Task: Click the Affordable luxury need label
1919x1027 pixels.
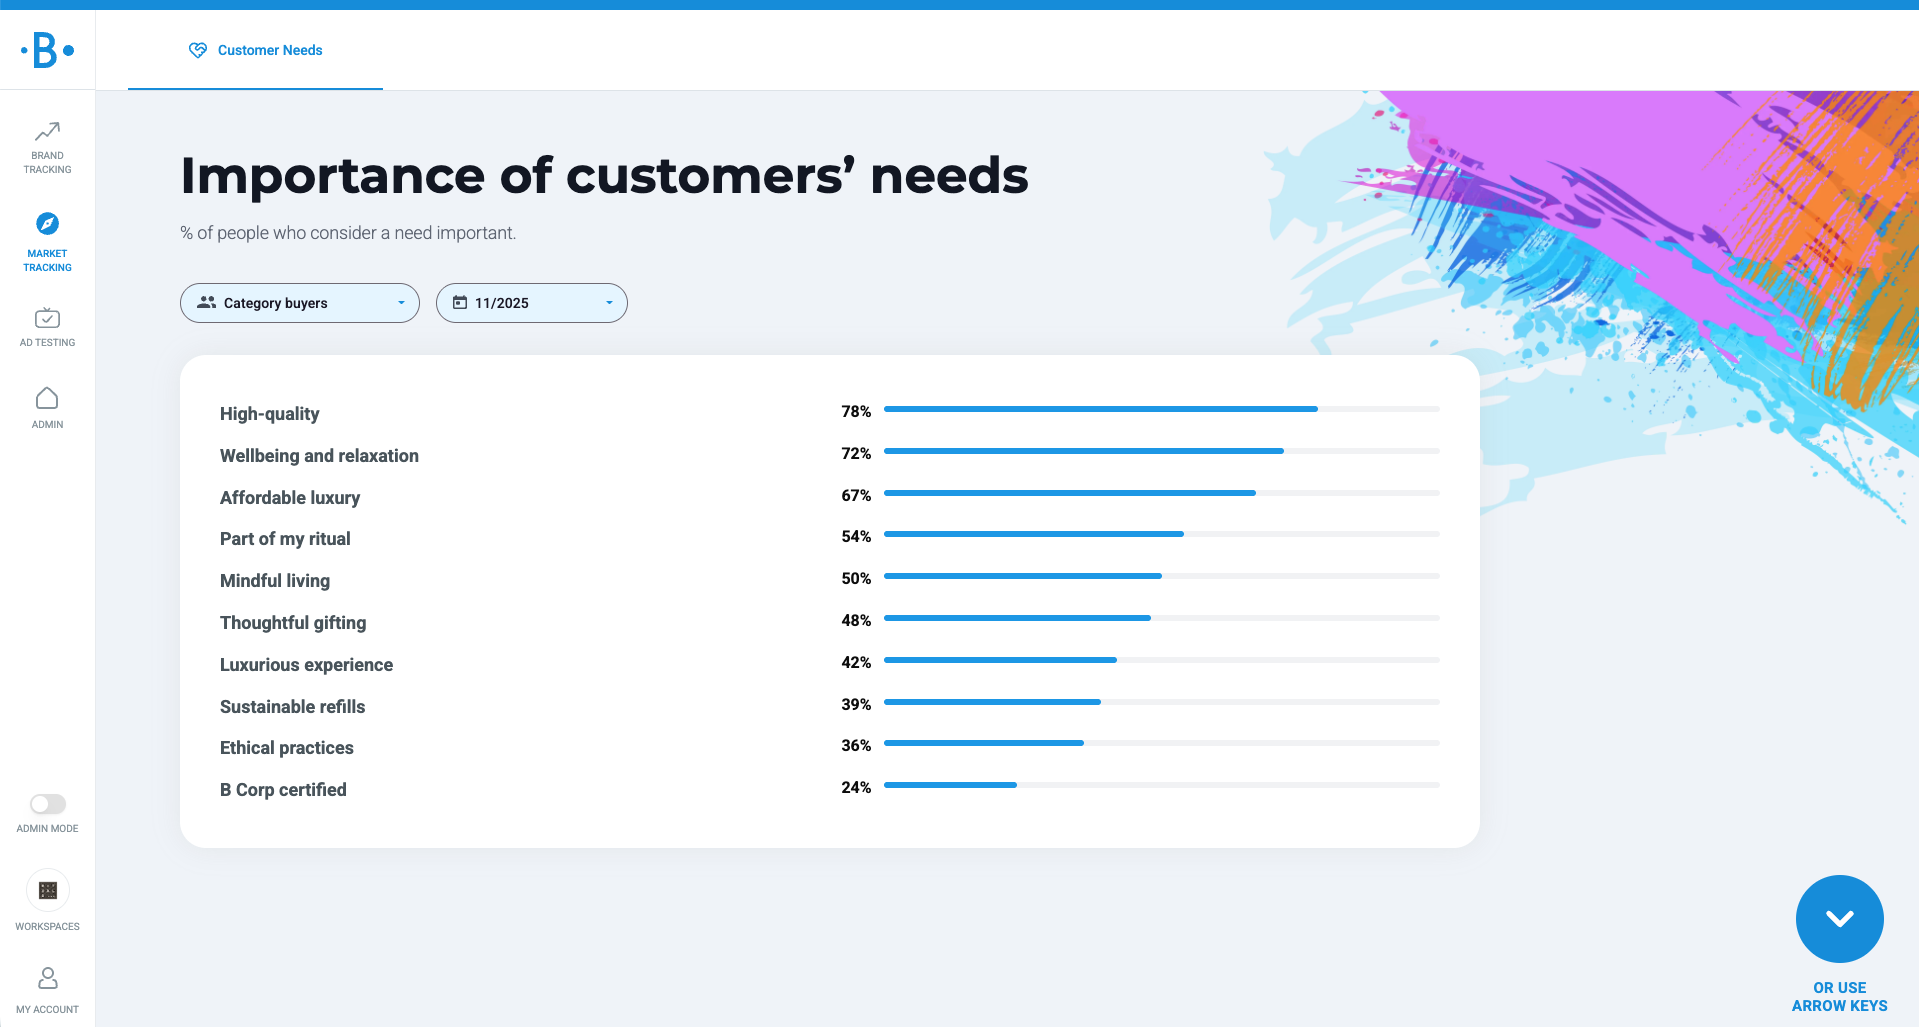Action: pos(290,498)
